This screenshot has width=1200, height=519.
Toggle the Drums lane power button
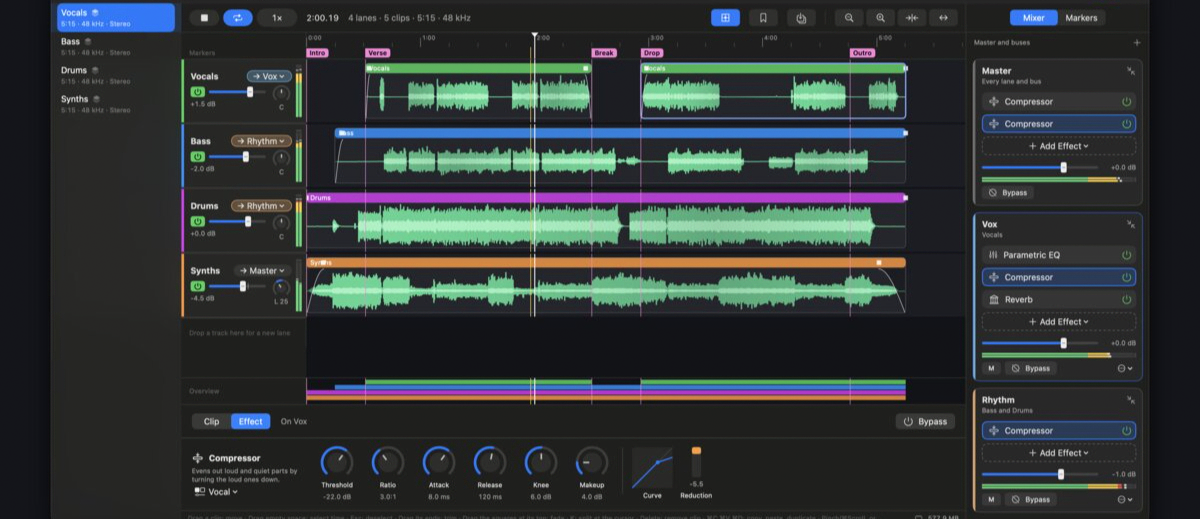pyautogui.click(x=198, y=221)
